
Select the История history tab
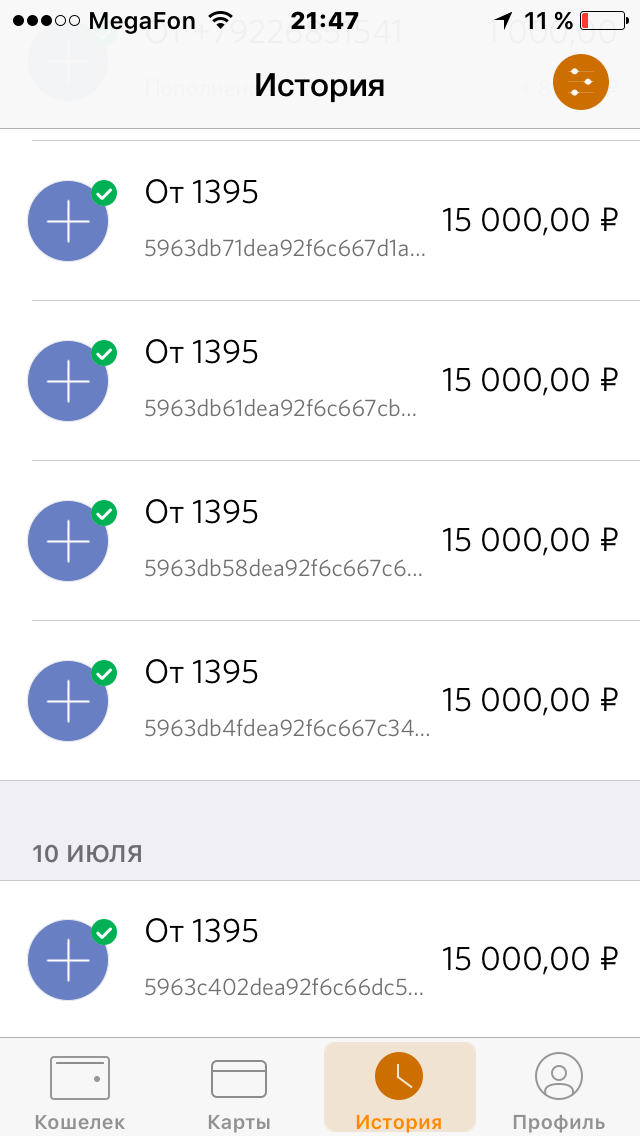point(399,1088)
